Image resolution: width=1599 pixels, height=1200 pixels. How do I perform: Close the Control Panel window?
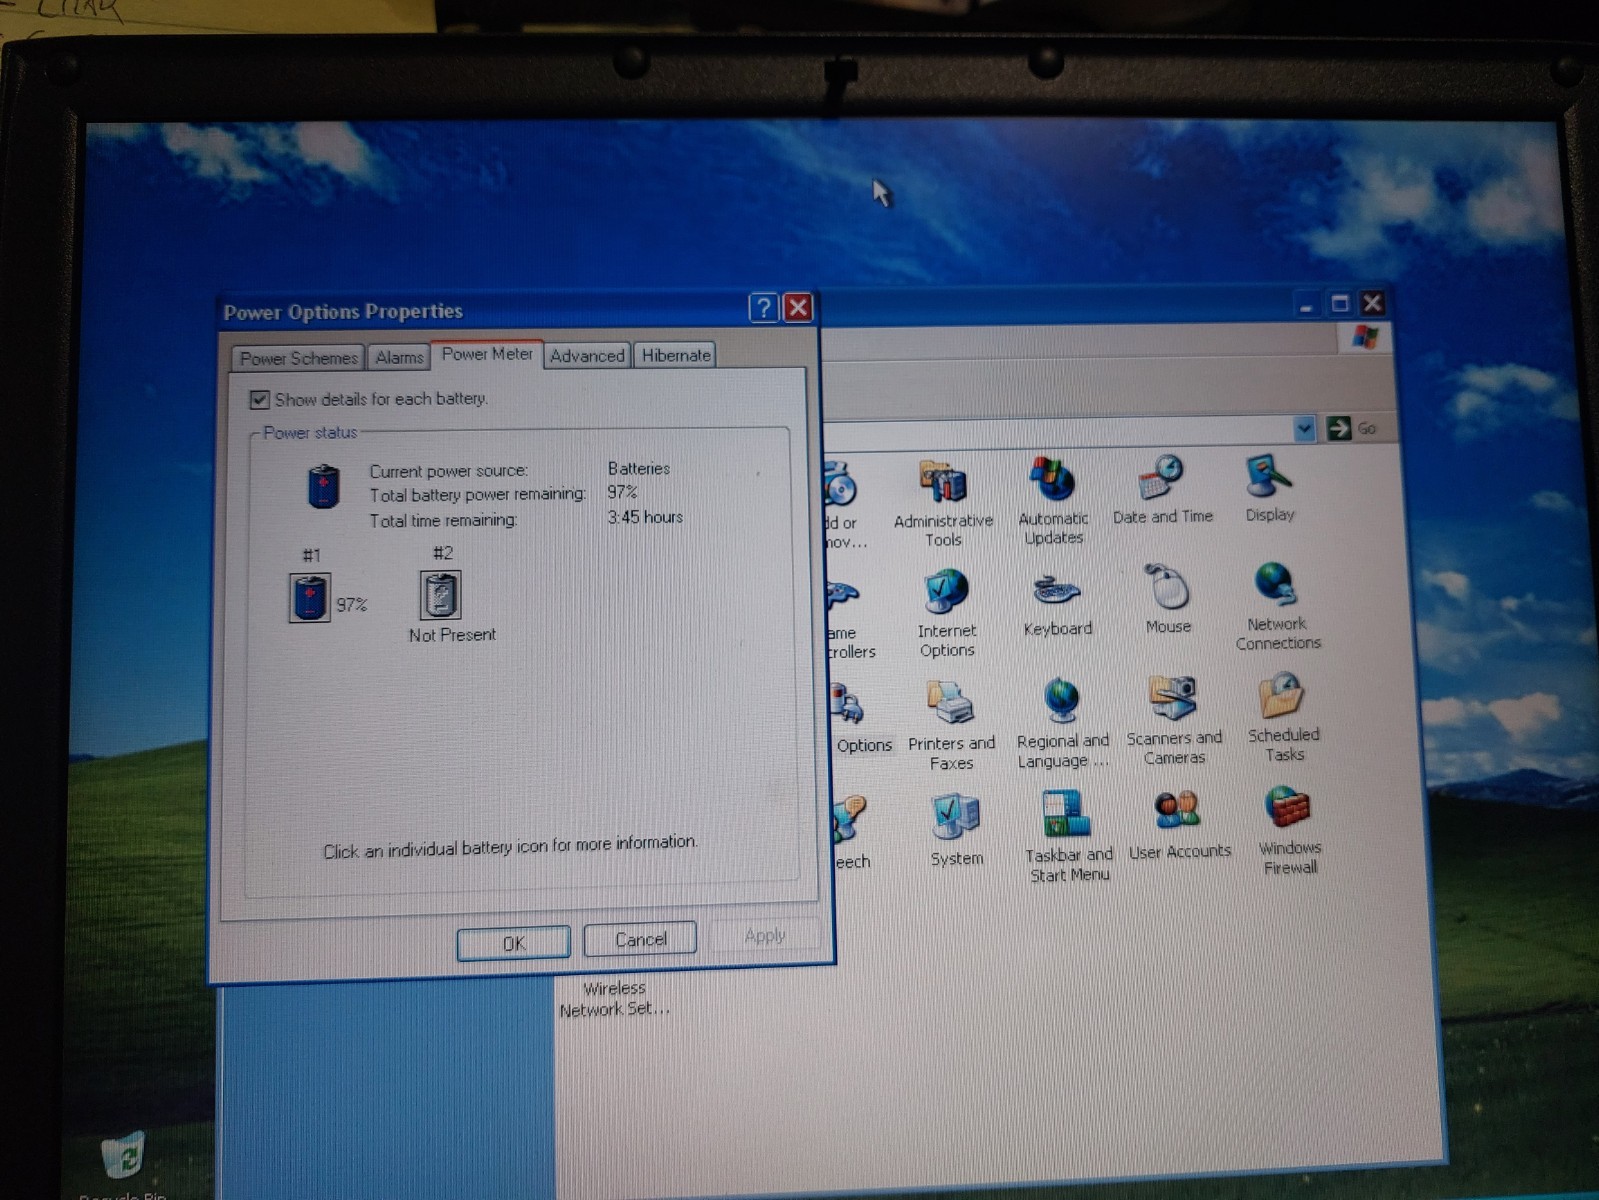coord(1373,303)
